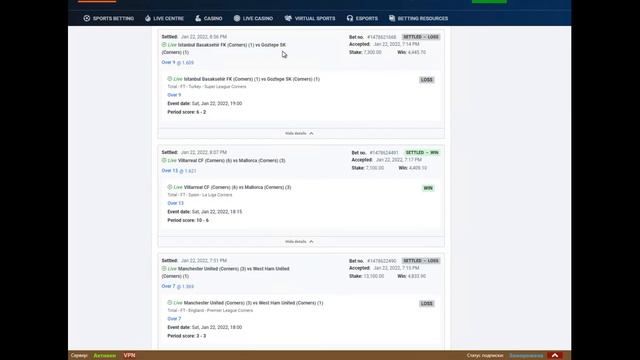Click the green server status text in bottom bar
The width and height of the screenshot is (640, 360).
104,356
